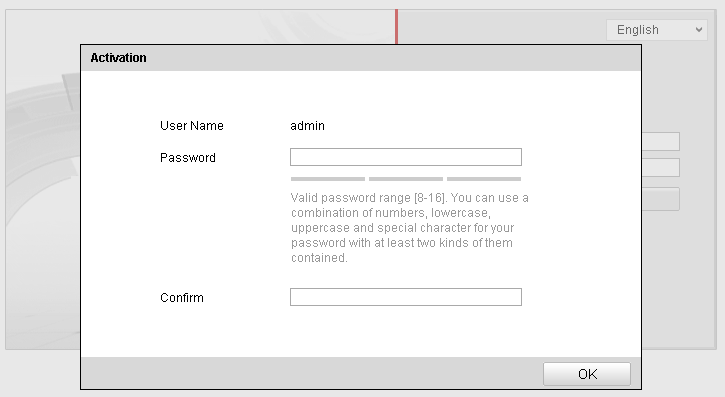The width and height of the screenshot is (725, 397).
Task: Click the Activation dialog title bar
Action: [361, 58]
